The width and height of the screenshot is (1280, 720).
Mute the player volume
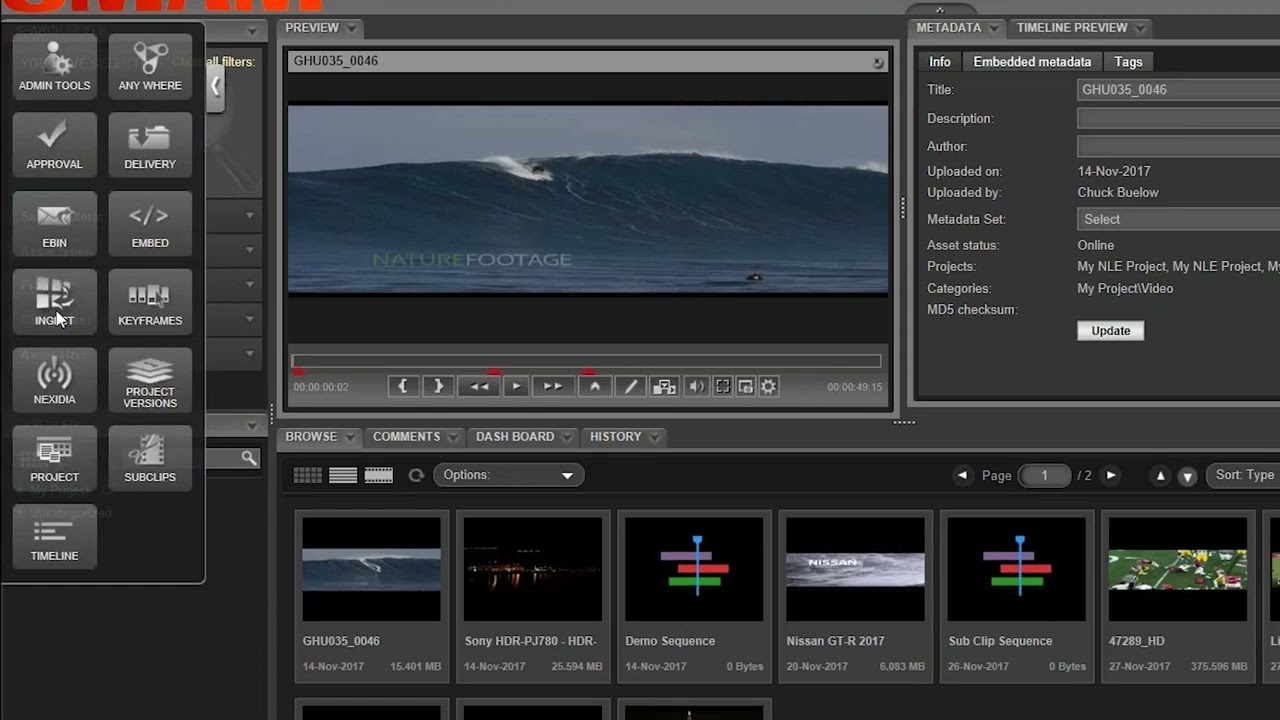pyautogui.click(x=696, y=386)
